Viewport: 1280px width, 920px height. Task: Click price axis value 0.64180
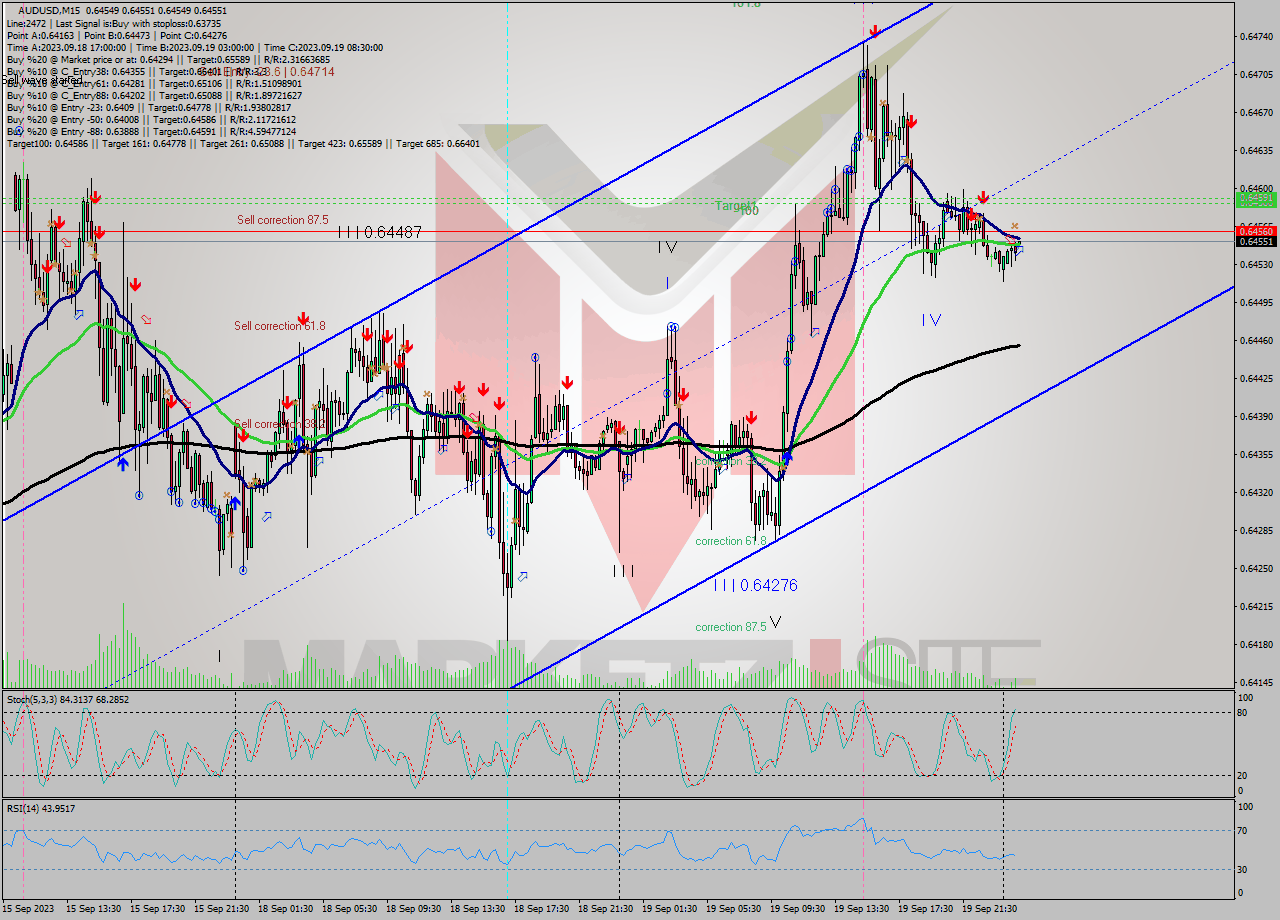(1256, 644)
